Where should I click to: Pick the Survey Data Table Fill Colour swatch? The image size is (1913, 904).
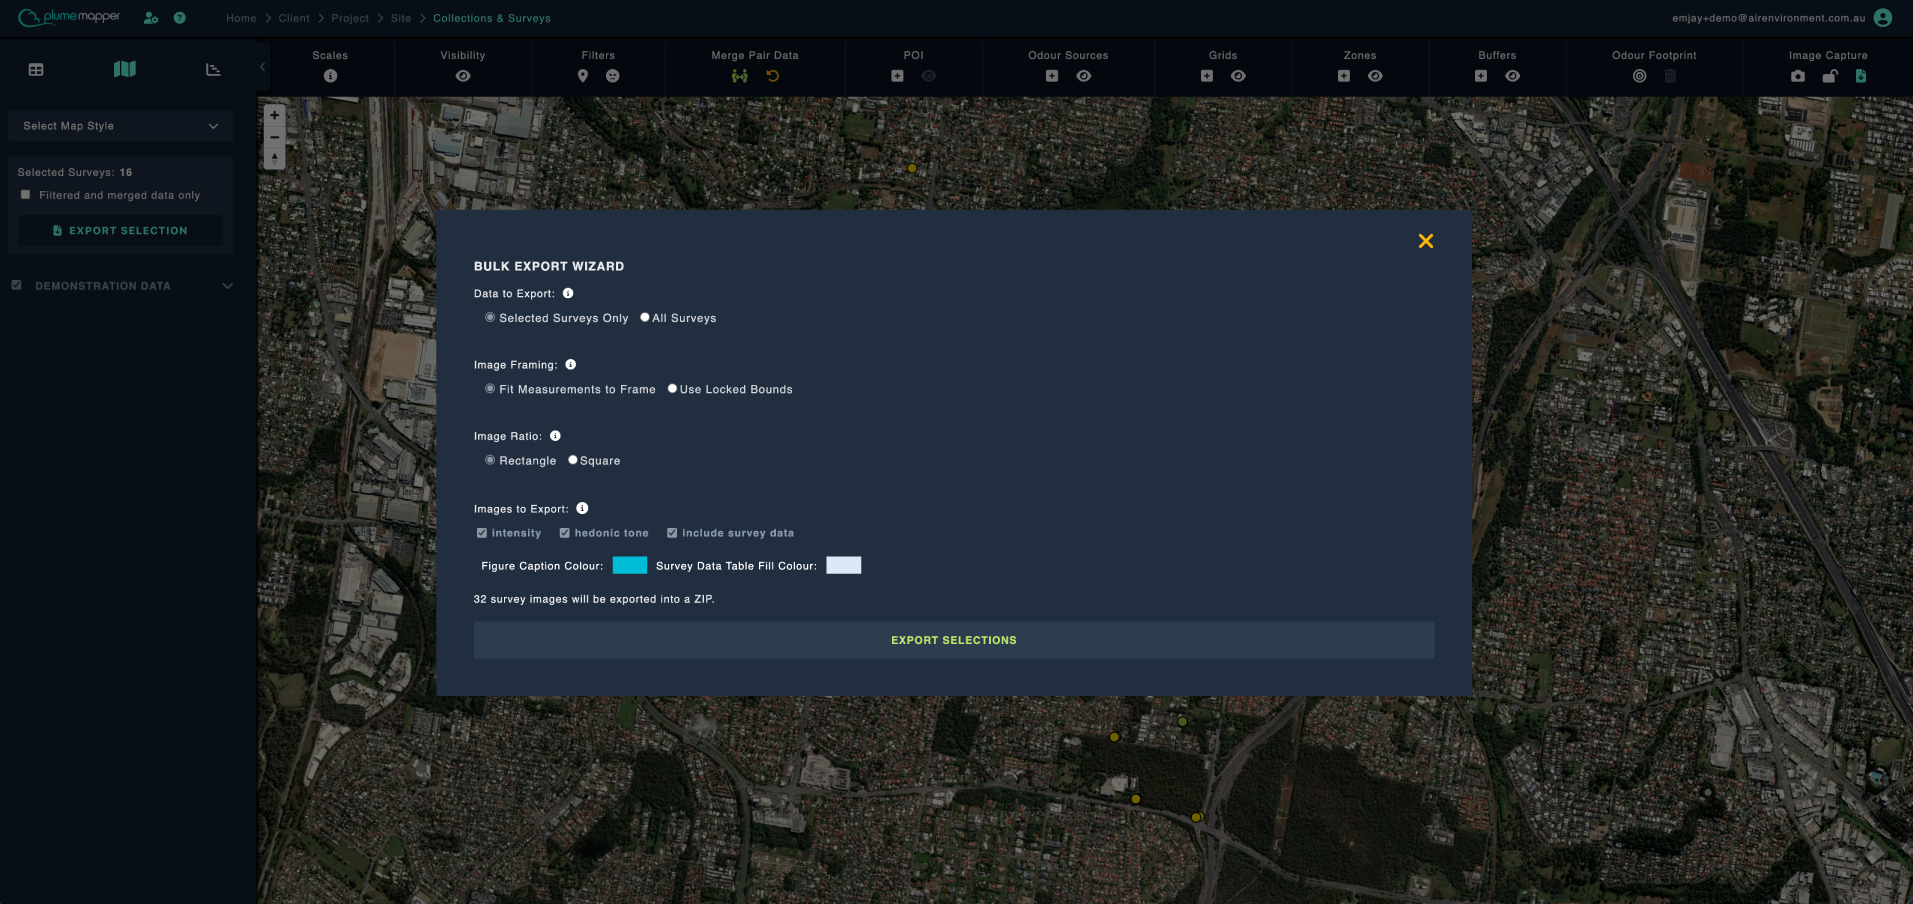844,565
